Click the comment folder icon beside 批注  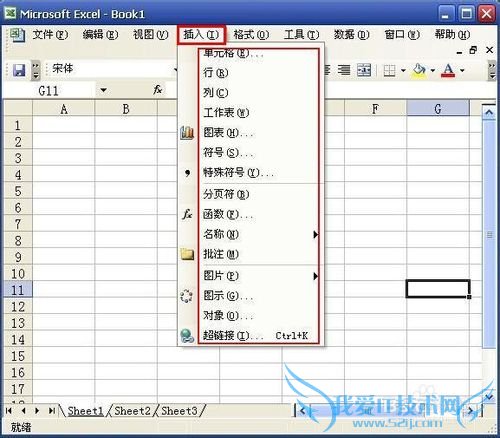(187, 254)
